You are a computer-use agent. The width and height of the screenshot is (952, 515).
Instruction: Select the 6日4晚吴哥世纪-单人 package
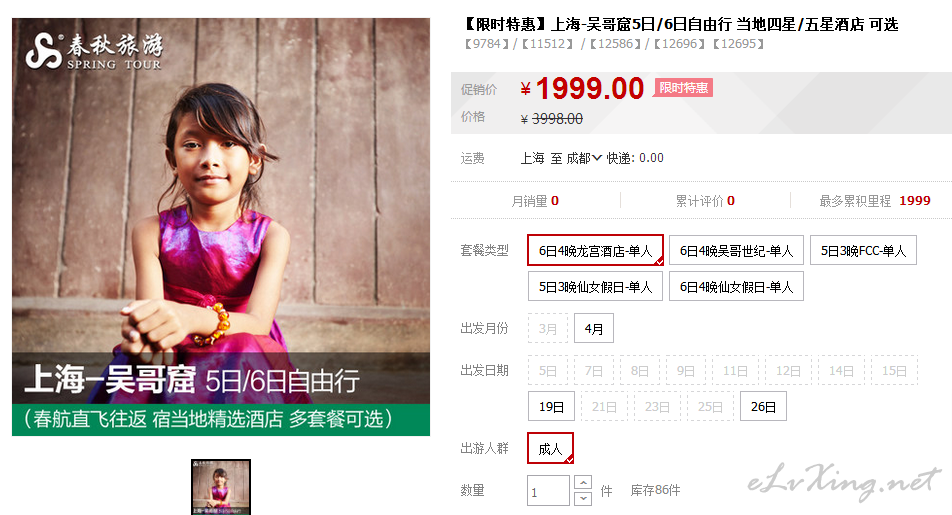[x=736, y=250]
